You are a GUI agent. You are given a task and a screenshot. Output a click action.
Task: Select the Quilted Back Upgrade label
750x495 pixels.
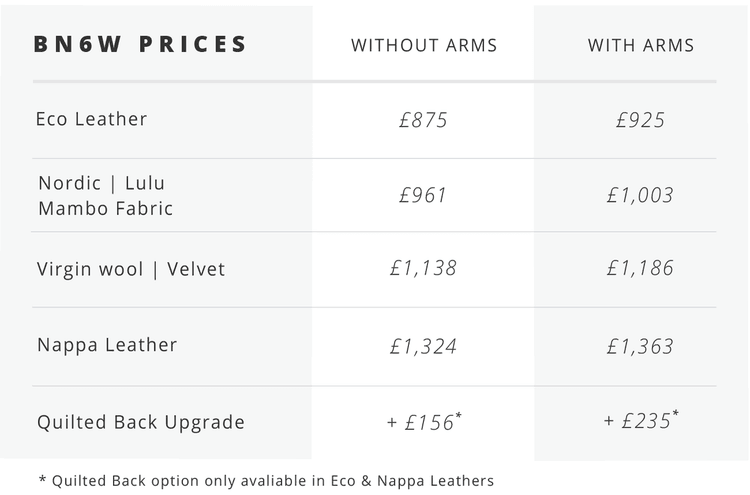tap(141, 422)
